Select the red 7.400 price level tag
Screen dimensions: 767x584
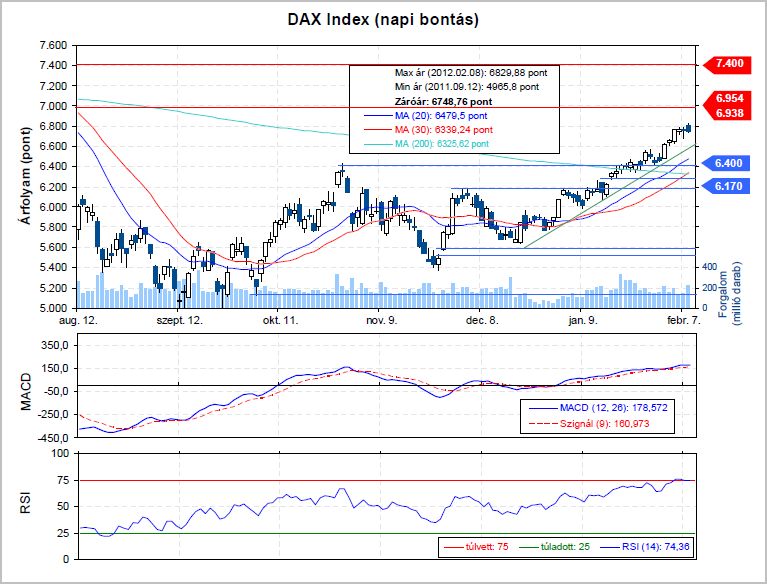[x=727, y=64]
